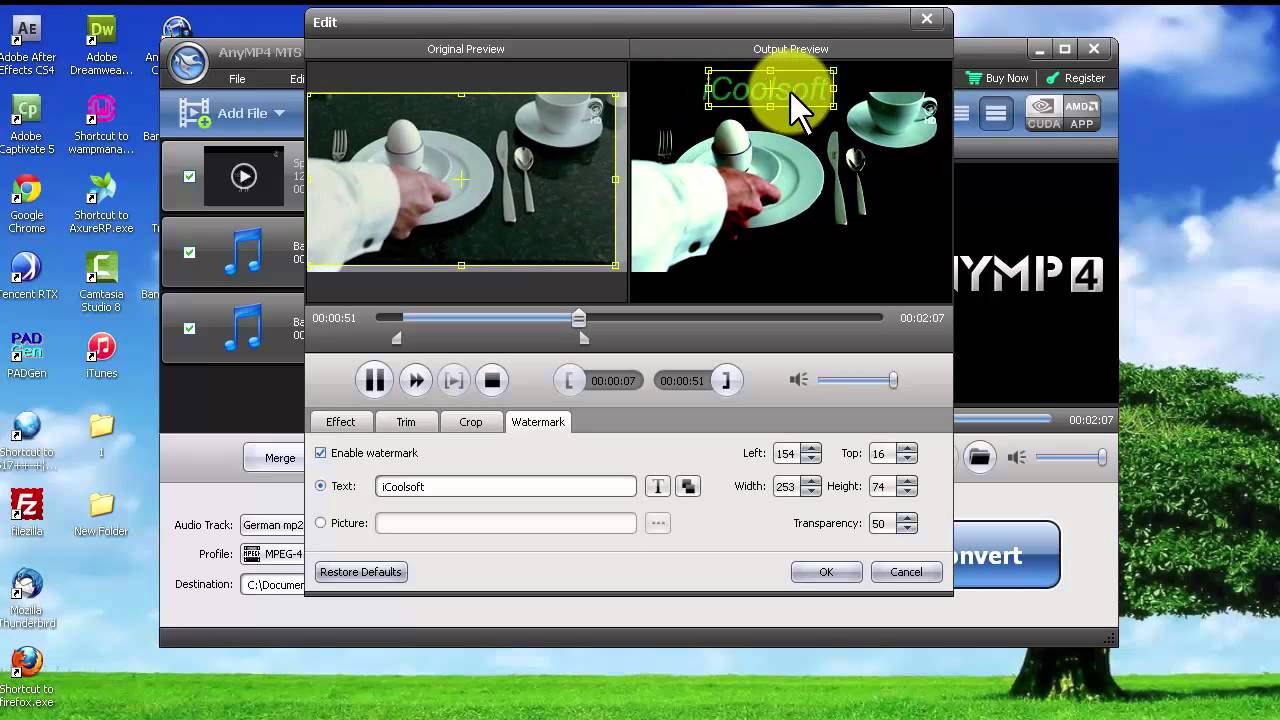Switch to the Effect tab
The height and width of the screenshot is (720, 1280).
pos(340,422)
